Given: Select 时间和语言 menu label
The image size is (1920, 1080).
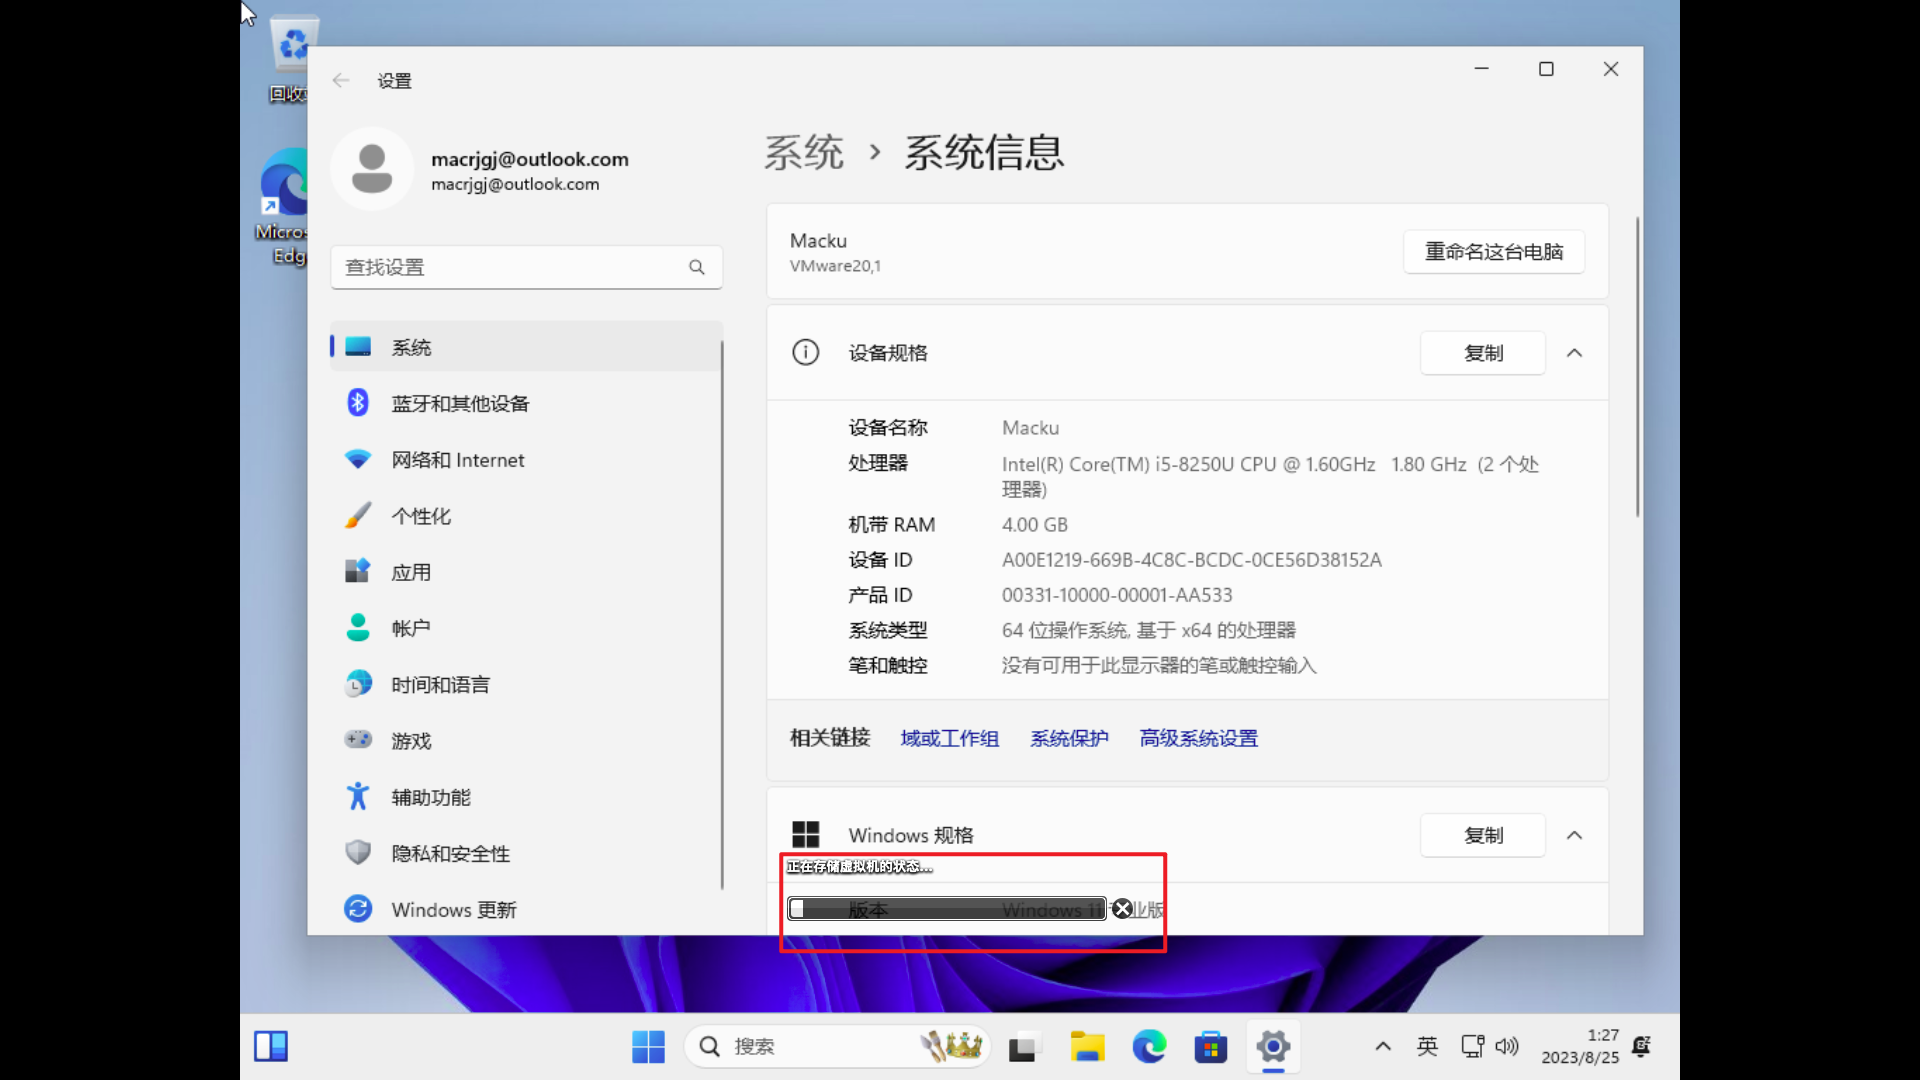Looking at the screenshot, I should point(440,685).
